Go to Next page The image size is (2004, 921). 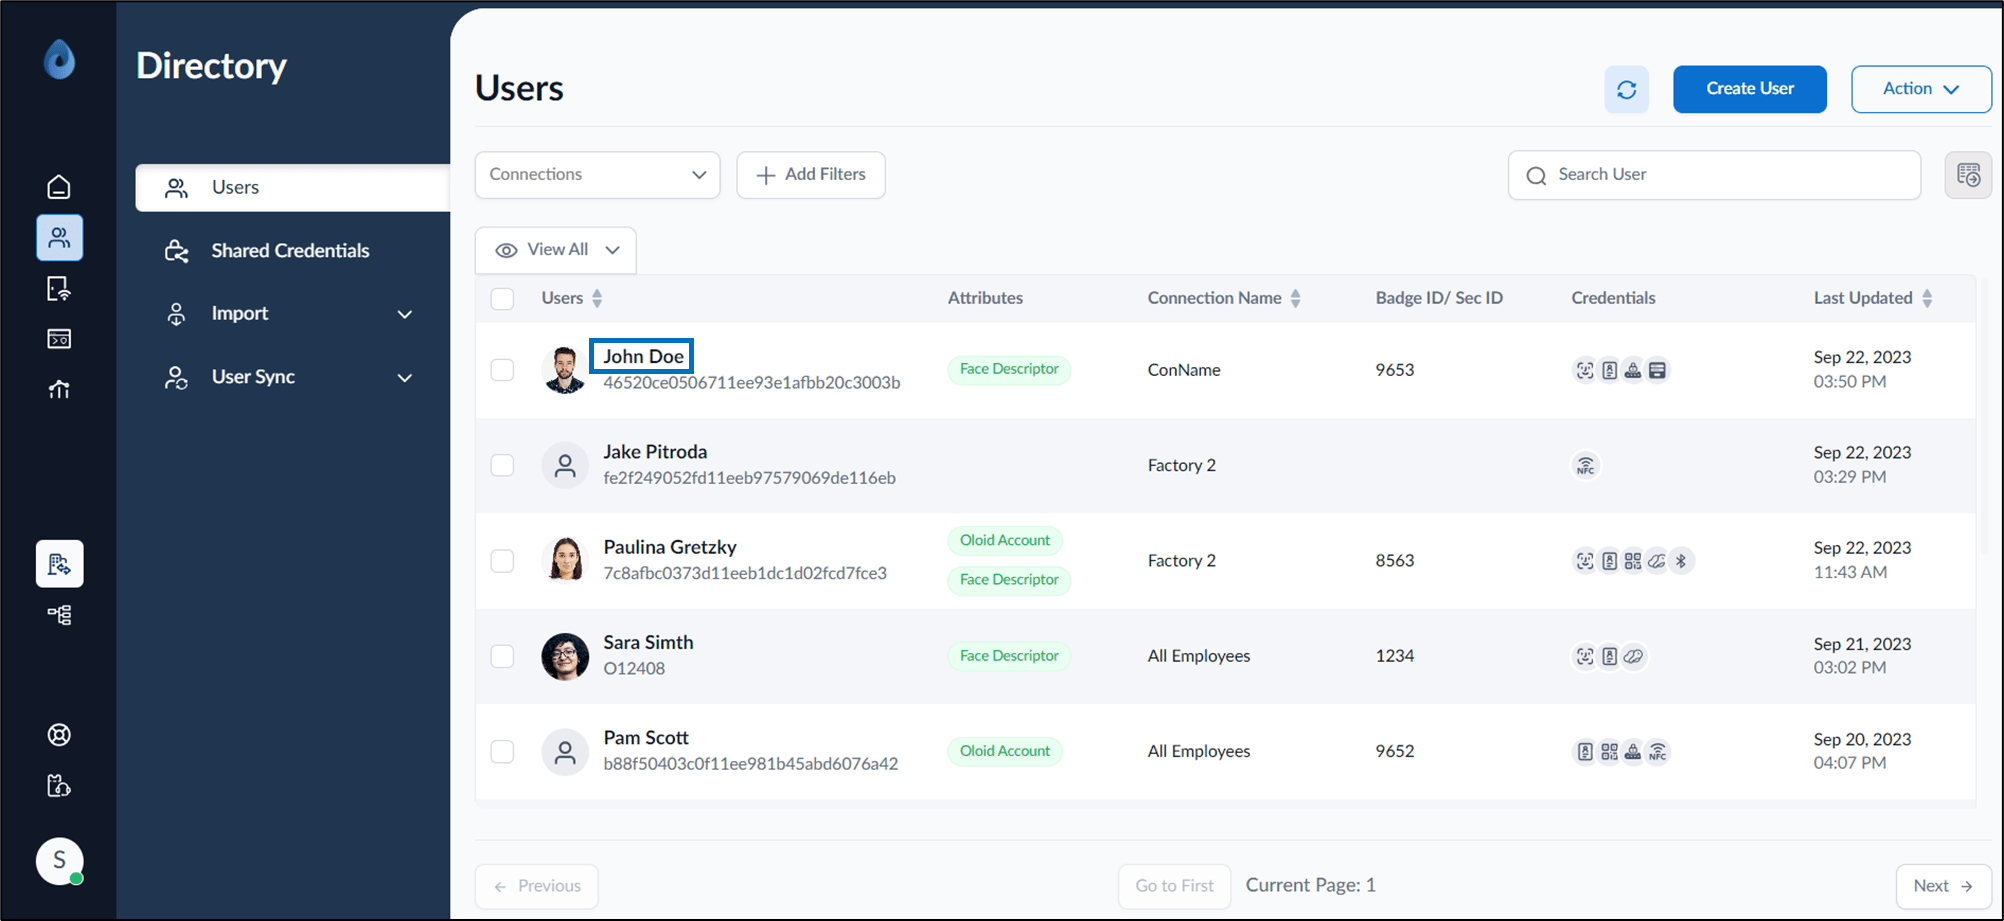coord(1943,886)
